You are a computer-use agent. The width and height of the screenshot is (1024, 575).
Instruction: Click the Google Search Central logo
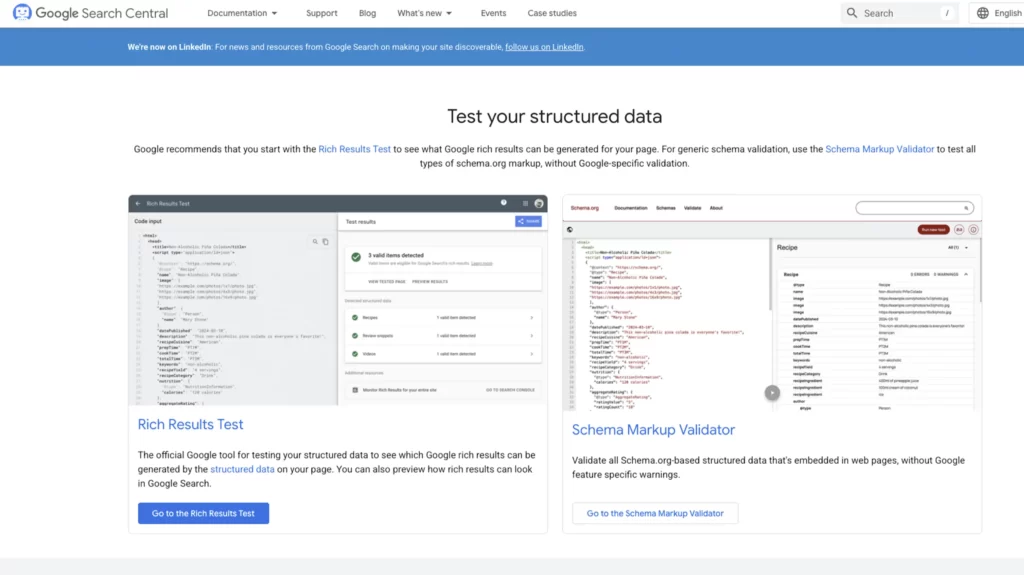pyautogui.click(x=90, y=13)
